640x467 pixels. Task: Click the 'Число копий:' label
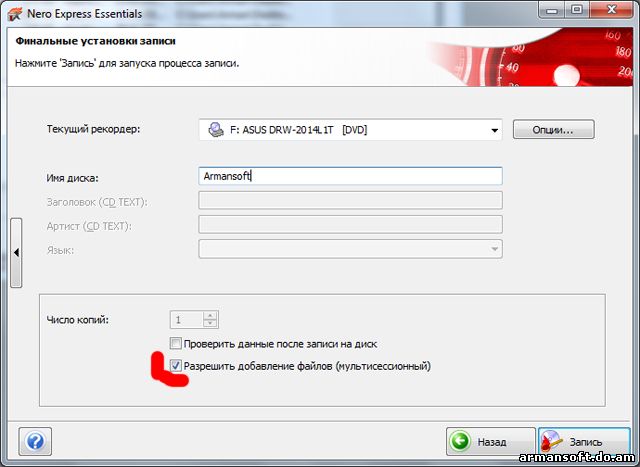click(78, 320)
